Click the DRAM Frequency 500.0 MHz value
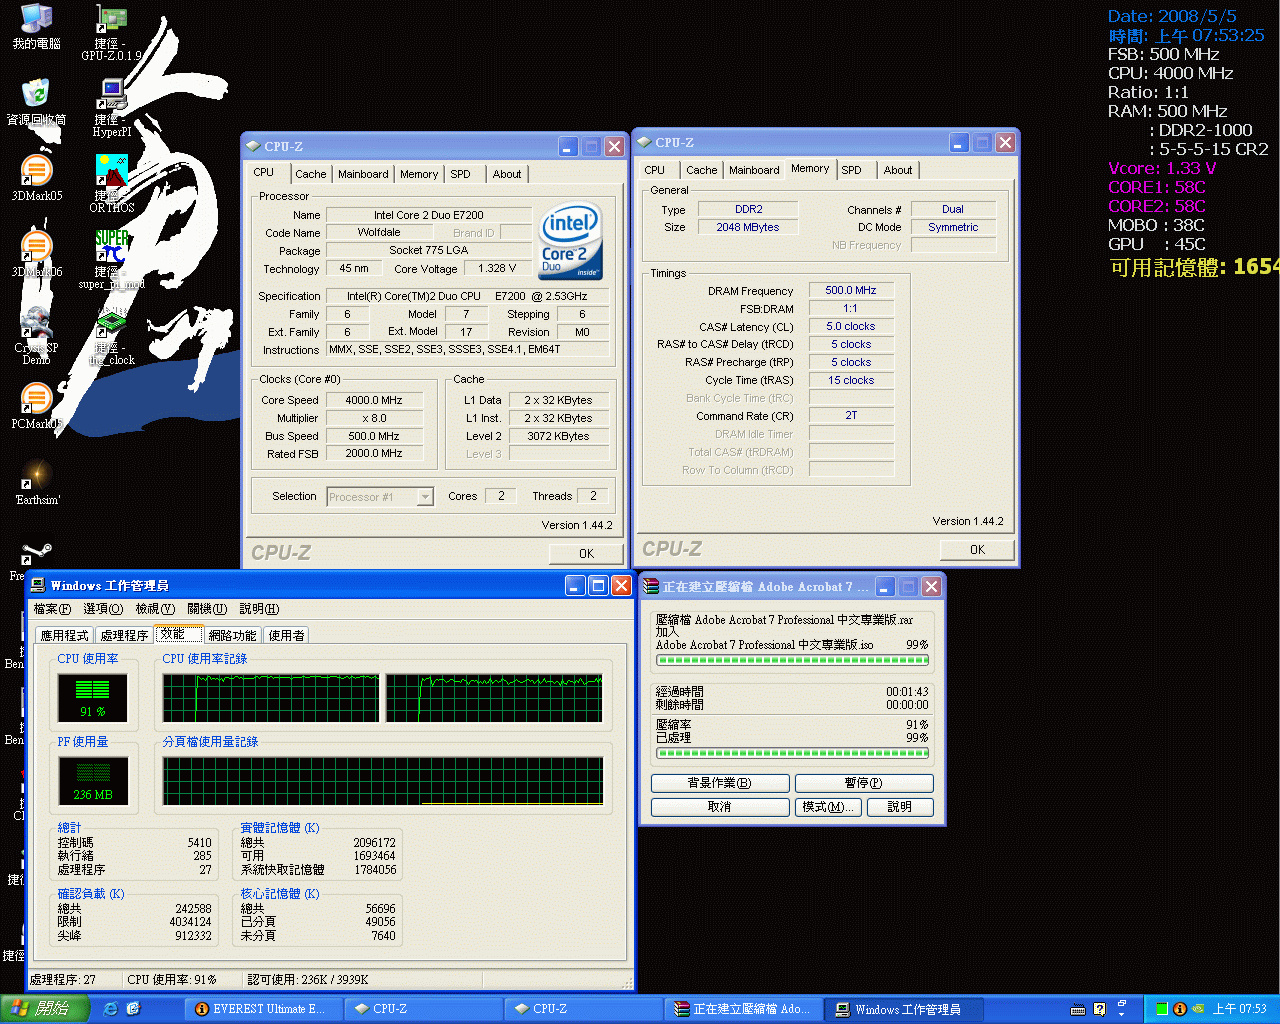This screenshot has width=1280, height=1024. (x=851, y=290)
